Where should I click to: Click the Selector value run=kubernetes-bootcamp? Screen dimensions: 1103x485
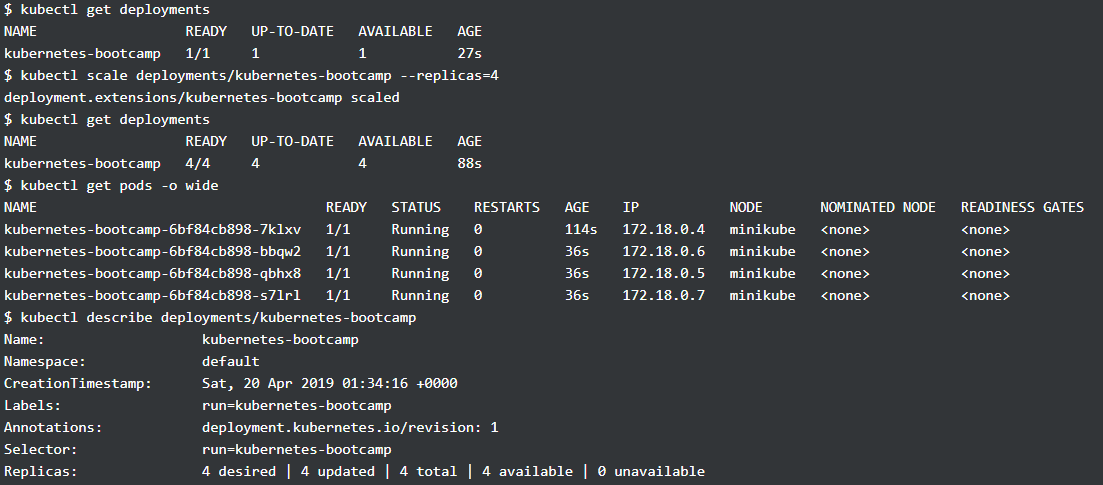coord(297,449)
